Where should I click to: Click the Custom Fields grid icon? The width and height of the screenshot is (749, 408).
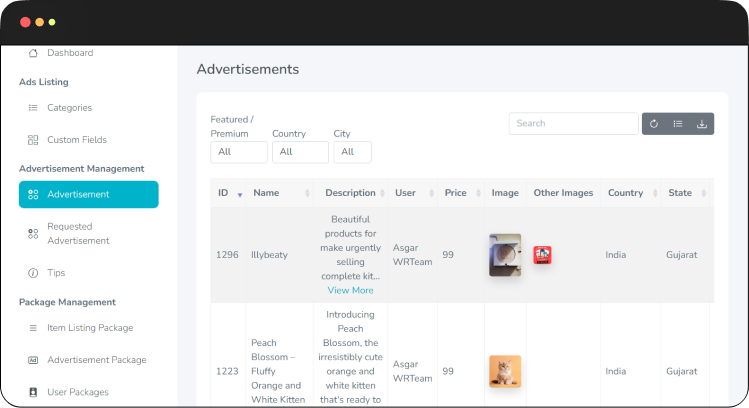tap(33, 140)
